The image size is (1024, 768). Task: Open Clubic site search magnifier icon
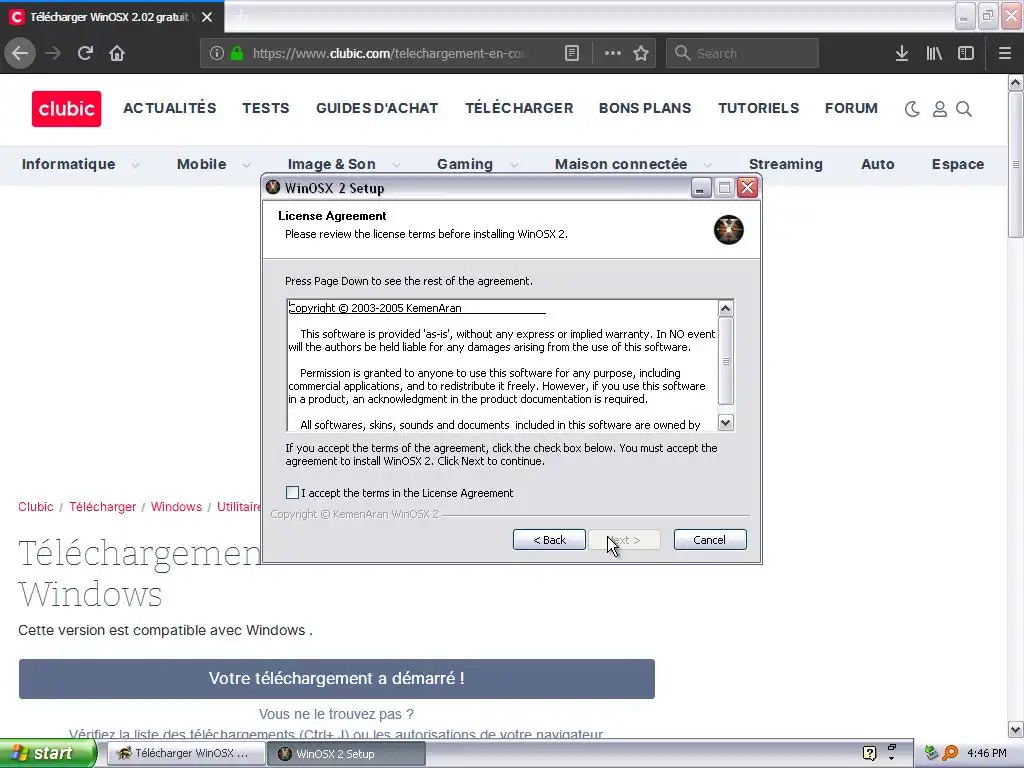point(964,109)
